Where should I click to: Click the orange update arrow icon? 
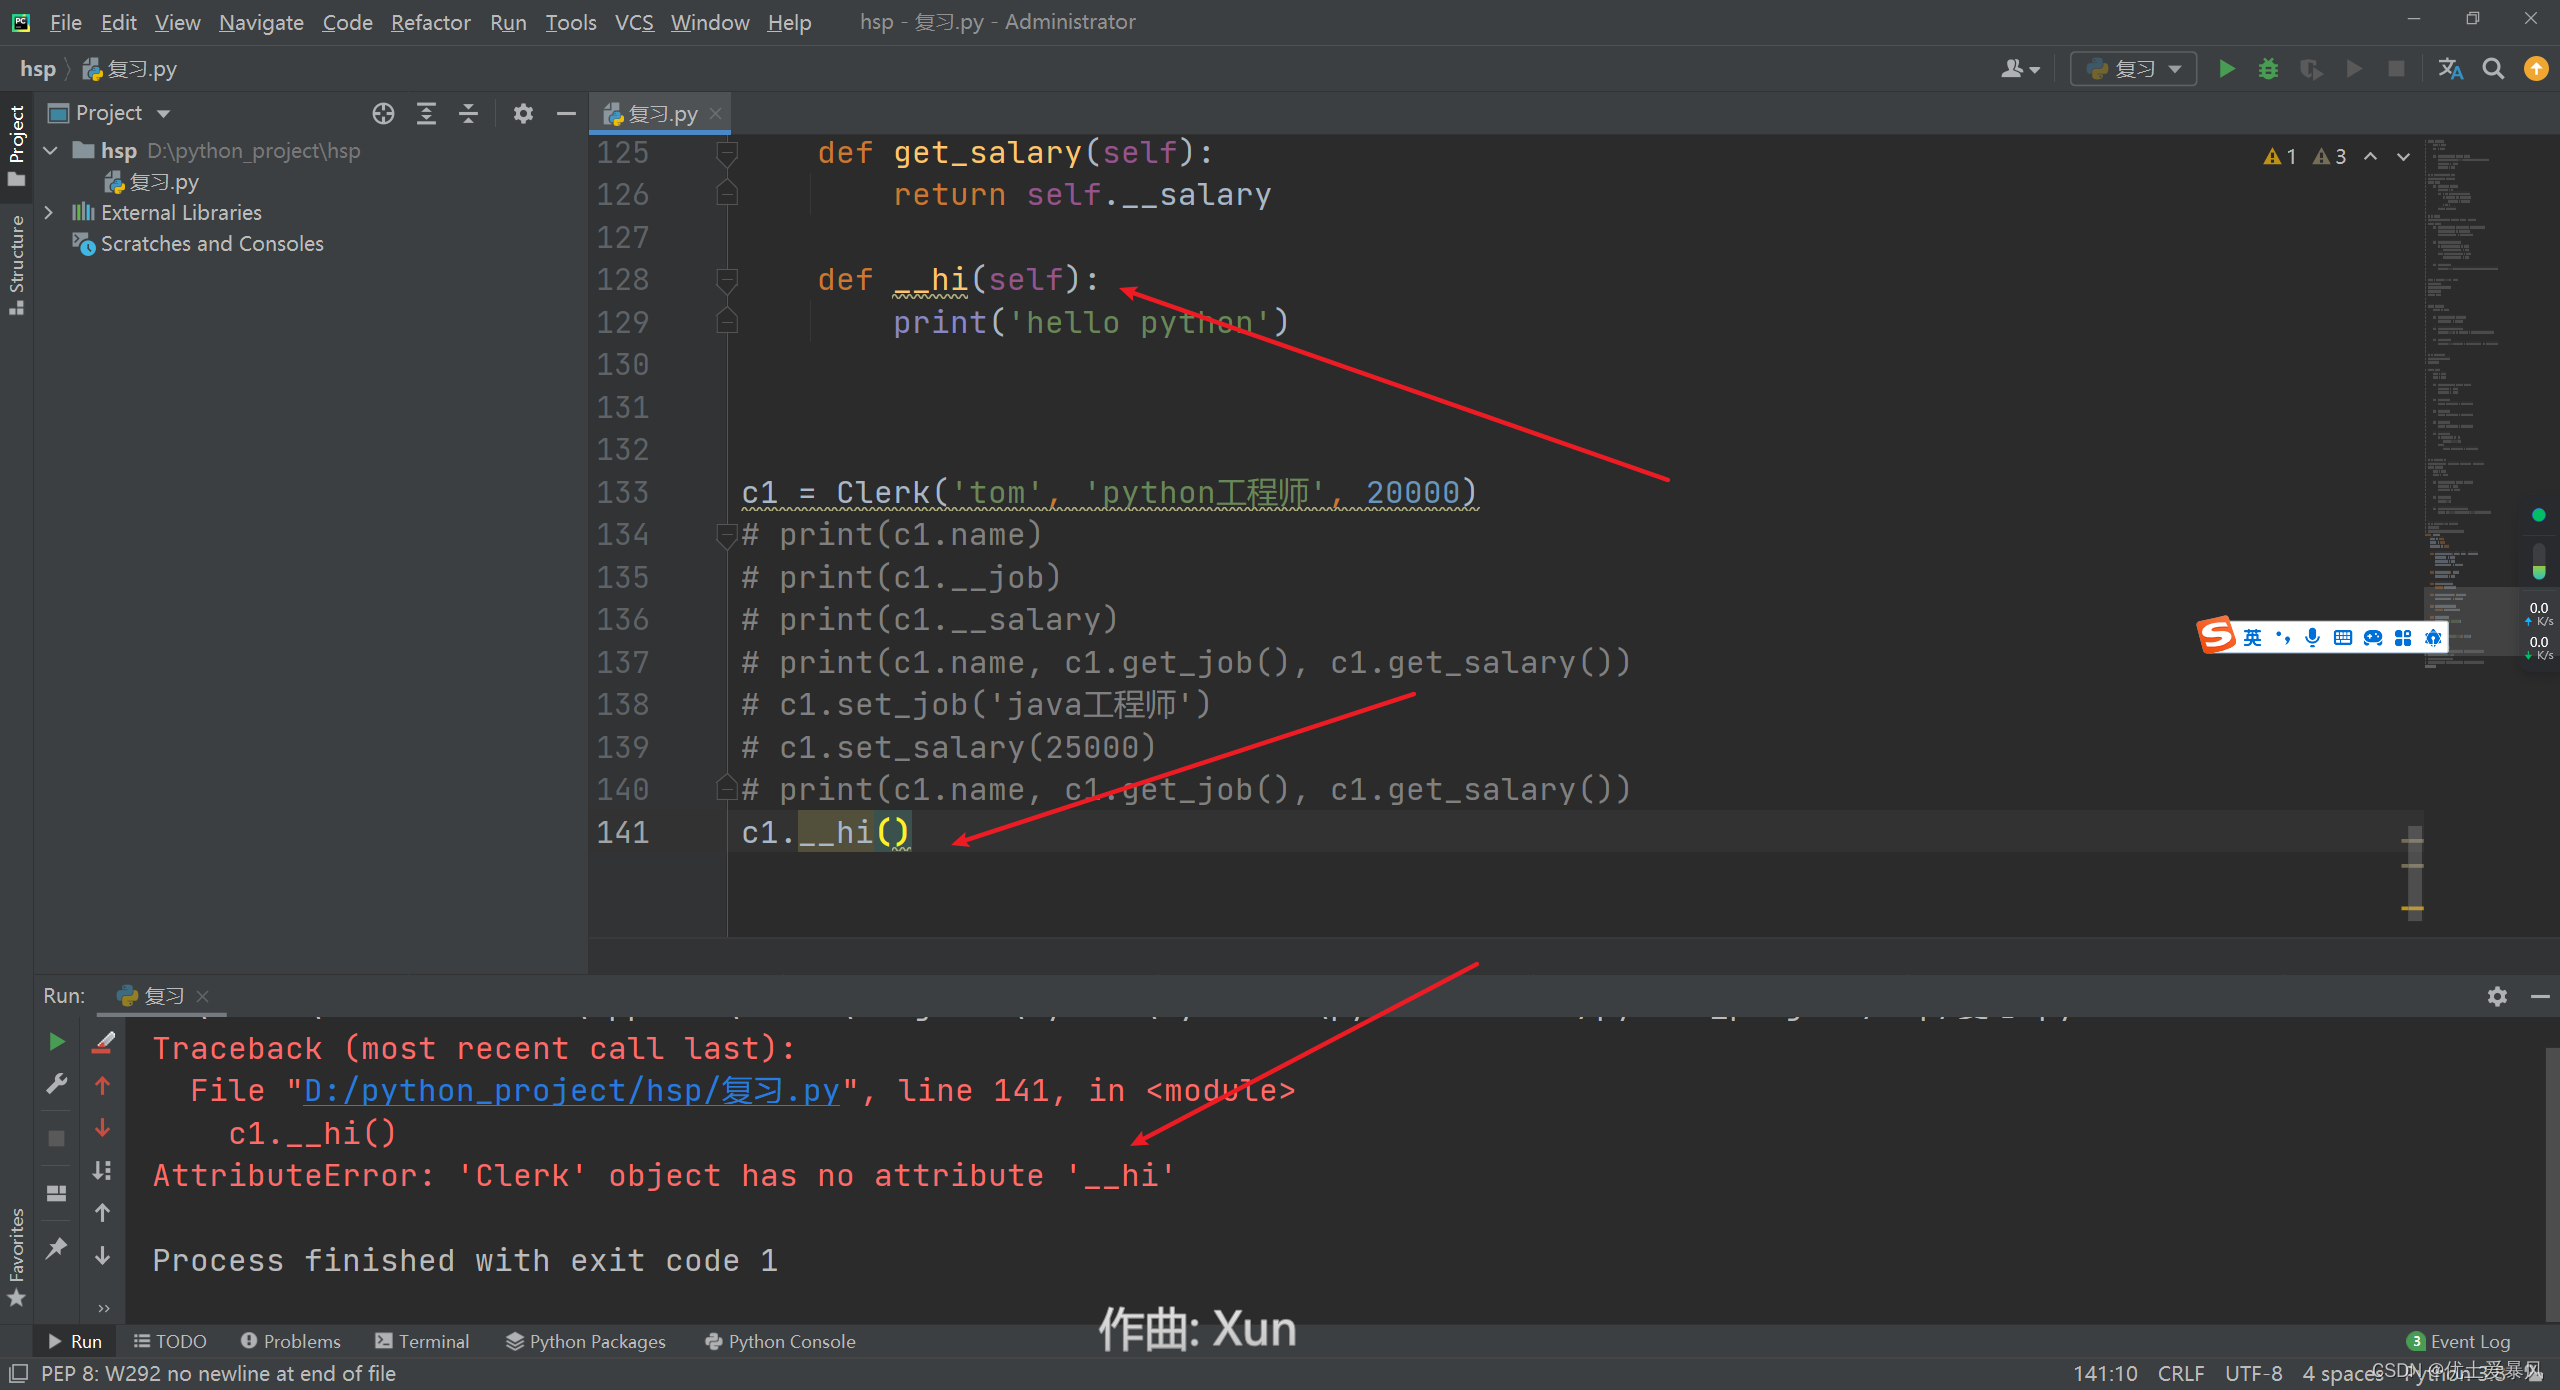click(2536, 69)
